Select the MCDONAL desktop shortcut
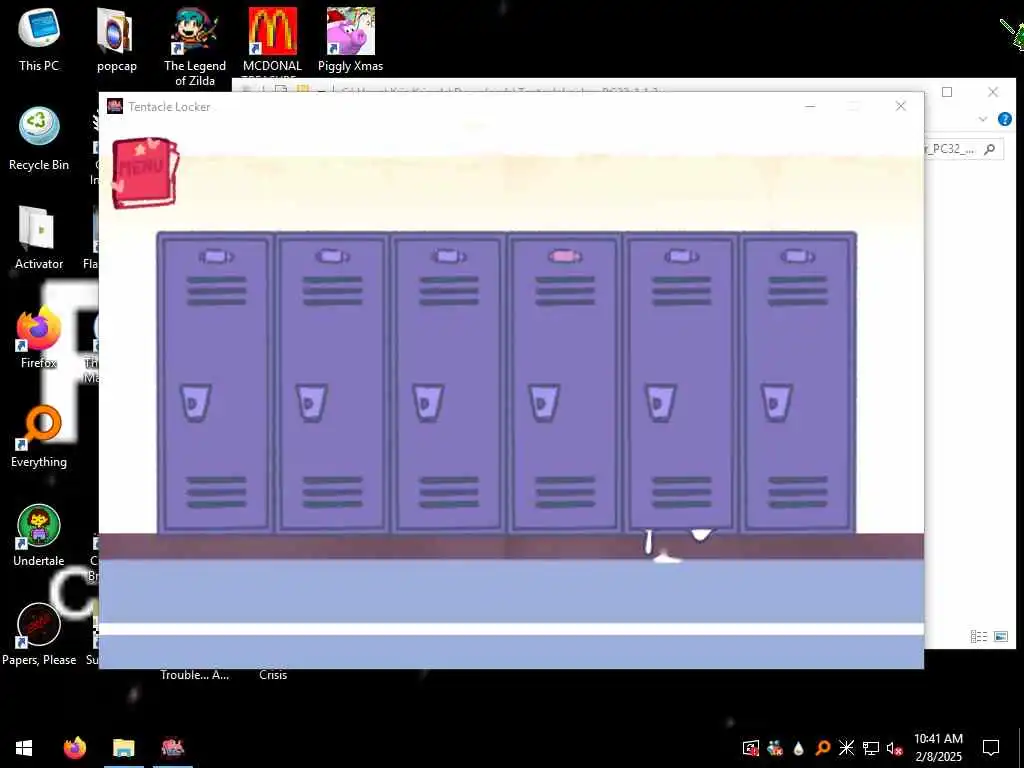The height and width of the screenshot is (768, 1024). pyautogui.click(x=272, y=40)
